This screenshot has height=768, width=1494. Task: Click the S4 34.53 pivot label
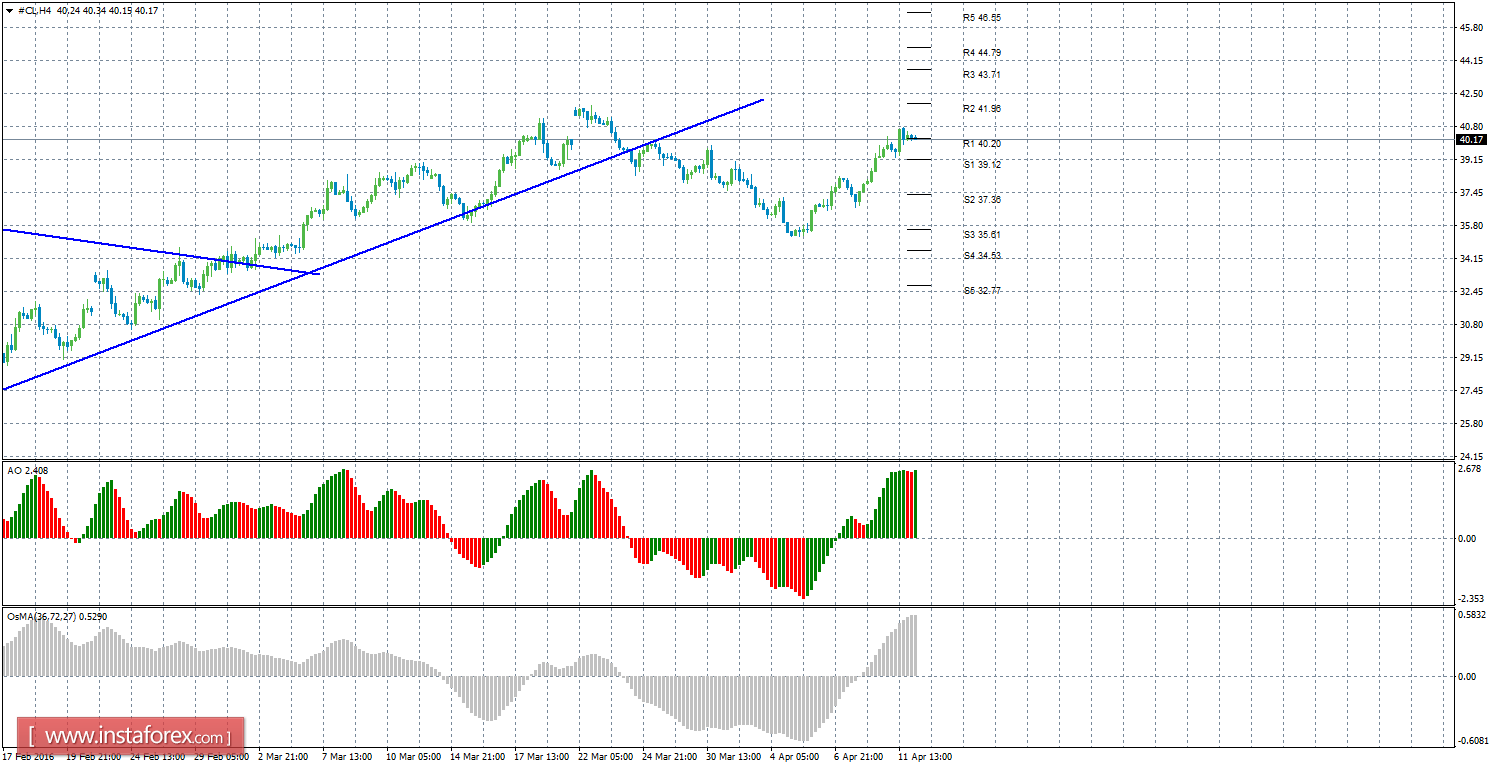[x=982, y=256]
